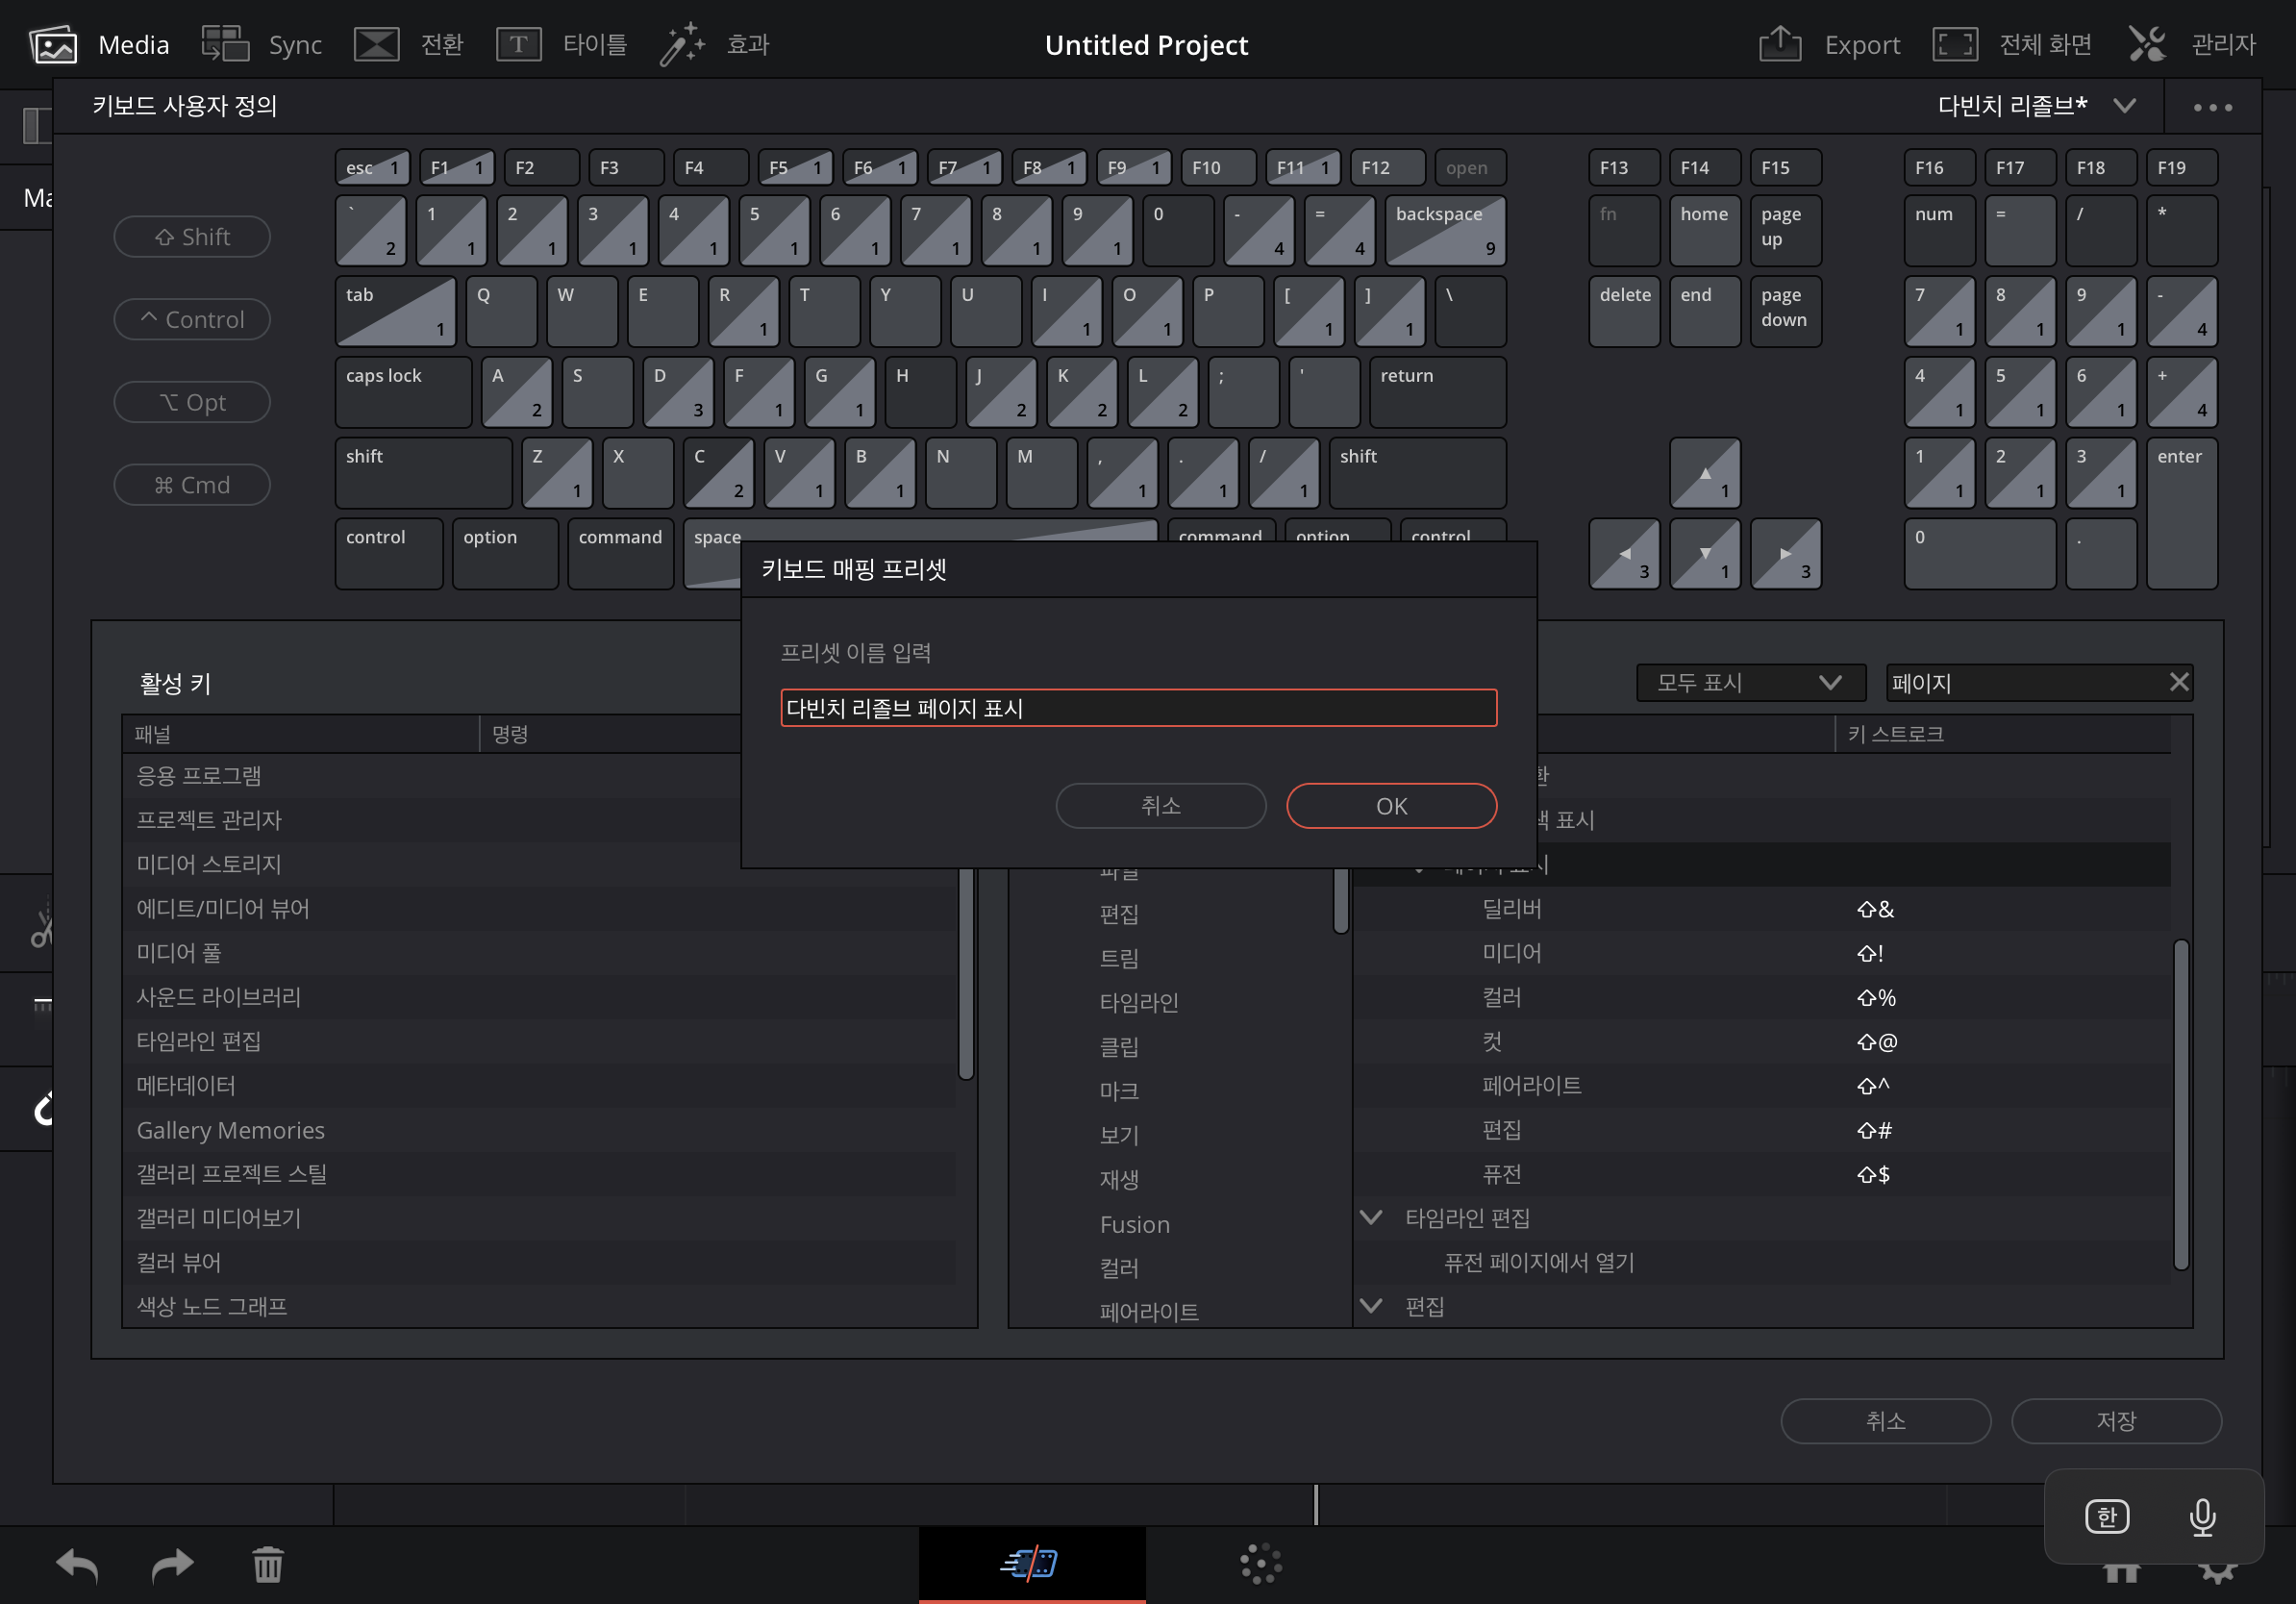Viewport: 2296px width, 1604px height.
Task: Open the 모두 표시 filter dropdown
Action: point(1750,683)
